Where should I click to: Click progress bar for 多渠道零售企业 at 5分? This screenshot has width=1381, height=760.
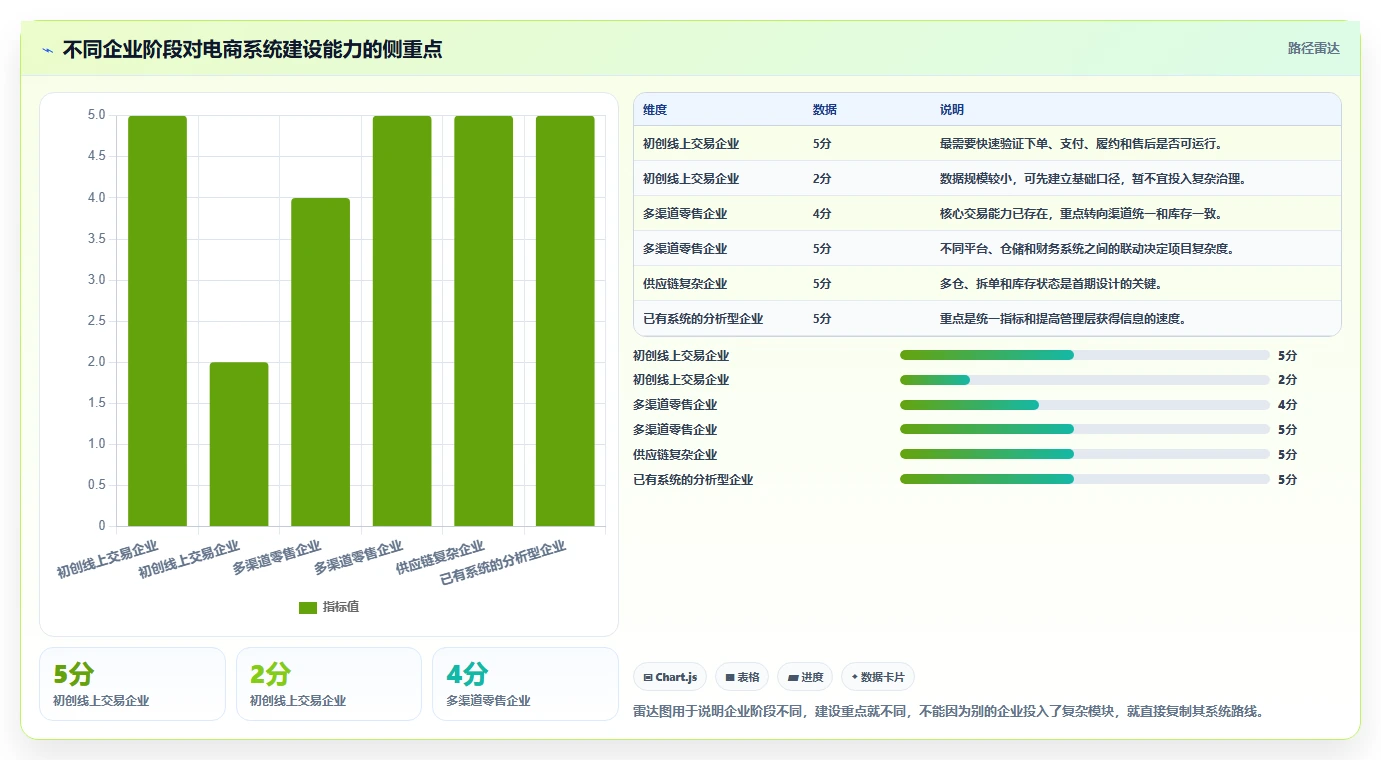(1085, 430)
